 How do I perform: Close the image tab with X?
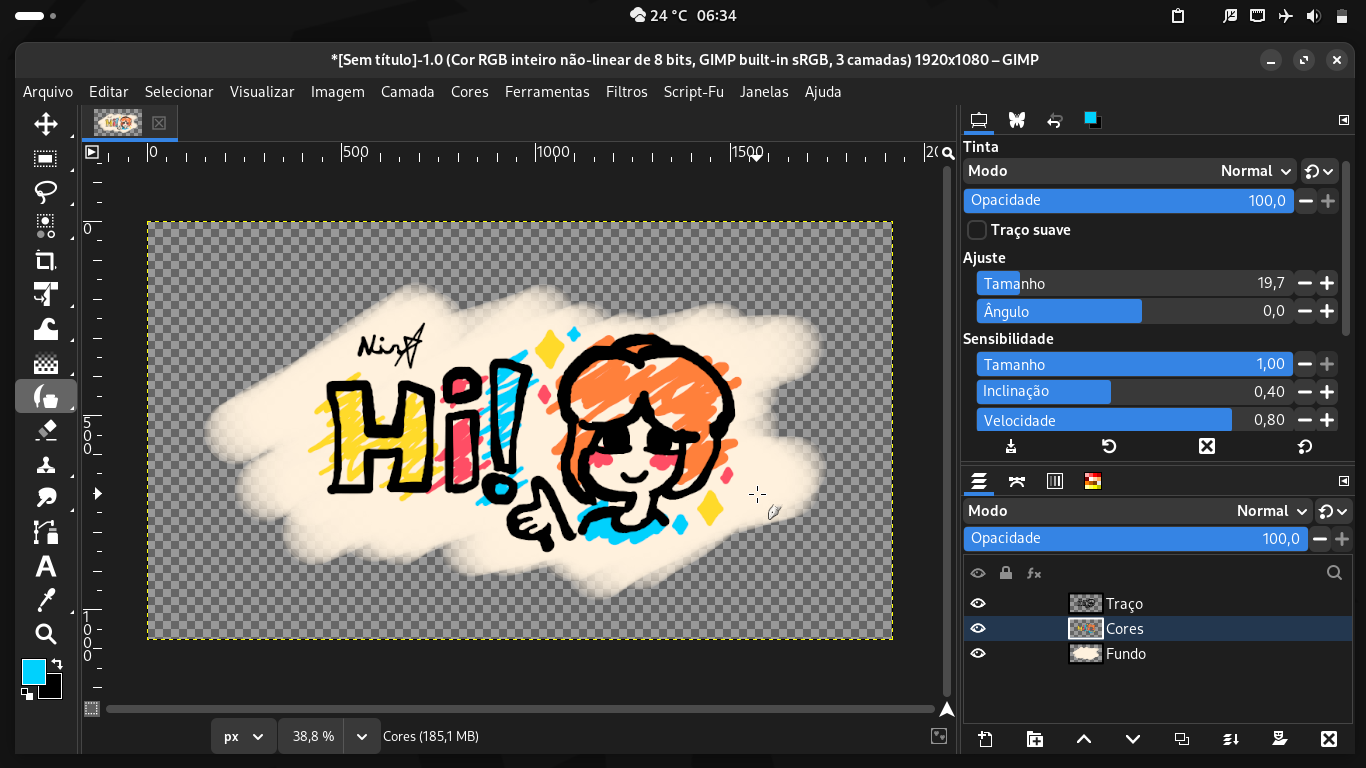[159, 123]
